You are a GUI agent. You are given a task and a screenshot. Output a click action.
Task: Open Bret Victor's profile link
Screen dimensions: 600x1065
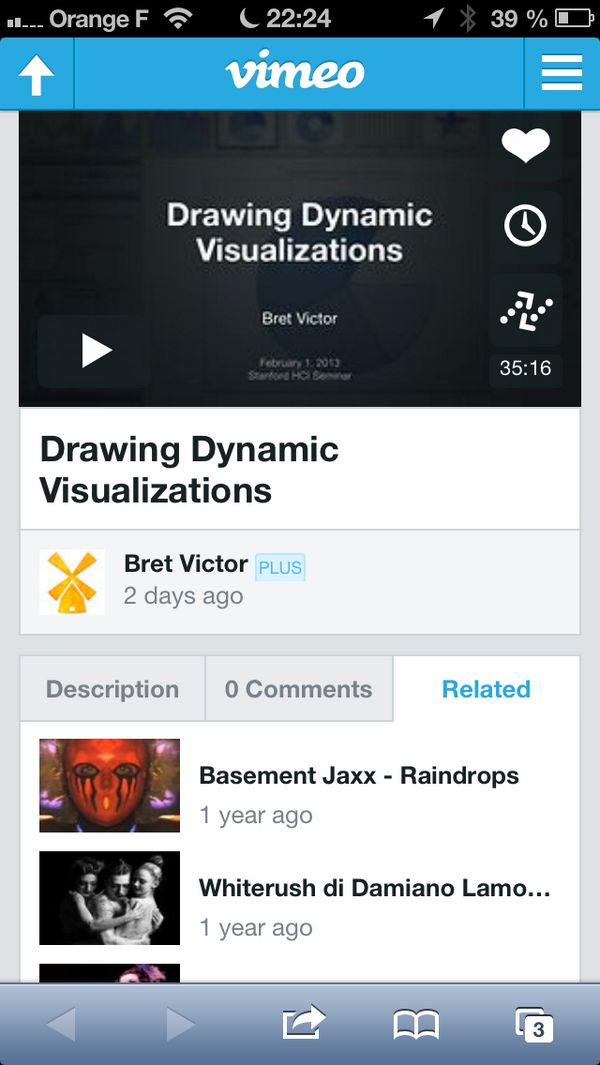tap(185, 564)
